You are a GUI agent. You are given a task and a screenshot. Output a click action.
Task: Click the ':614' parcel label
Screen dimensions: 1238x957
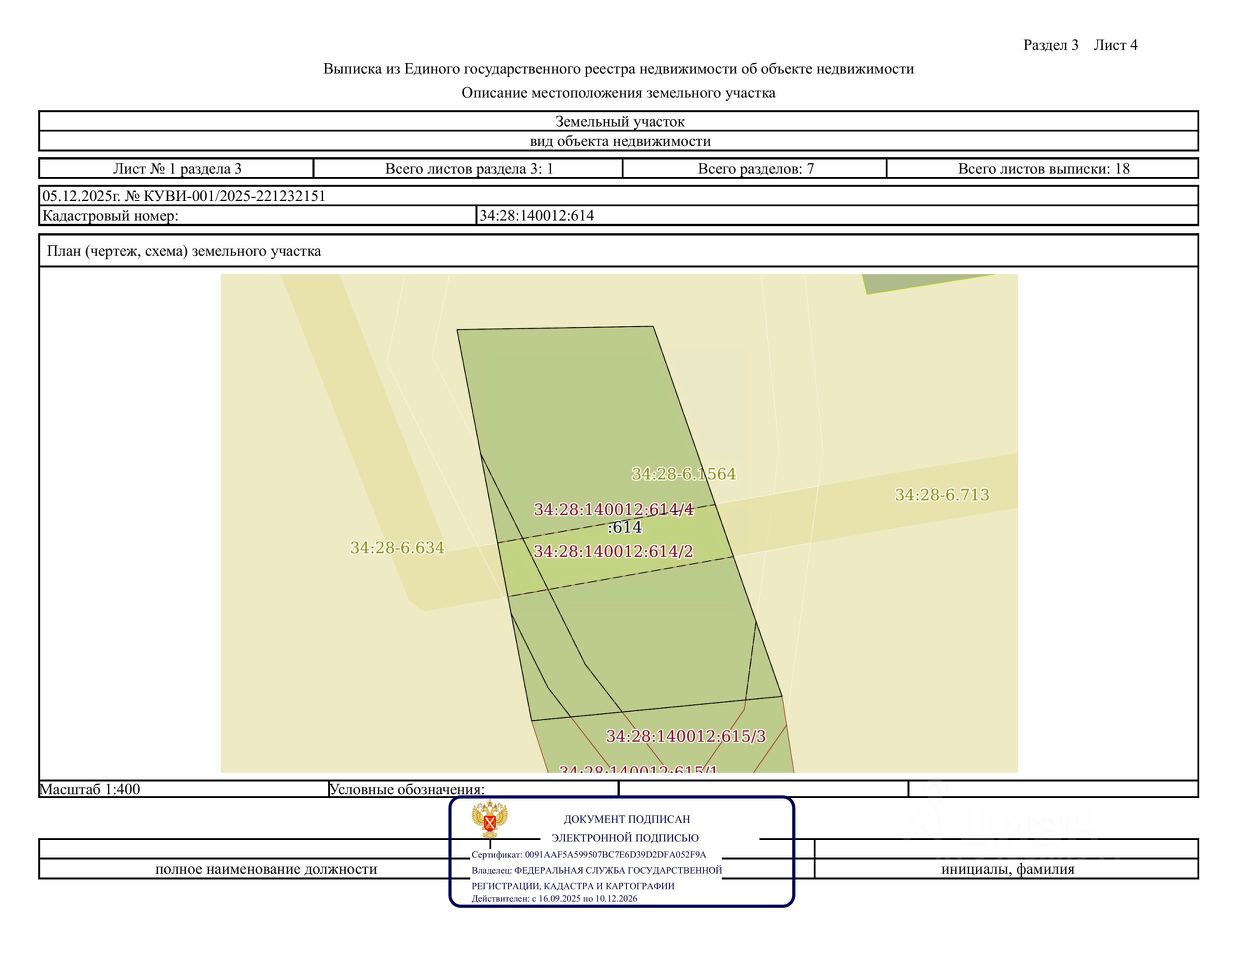(625, 527)
